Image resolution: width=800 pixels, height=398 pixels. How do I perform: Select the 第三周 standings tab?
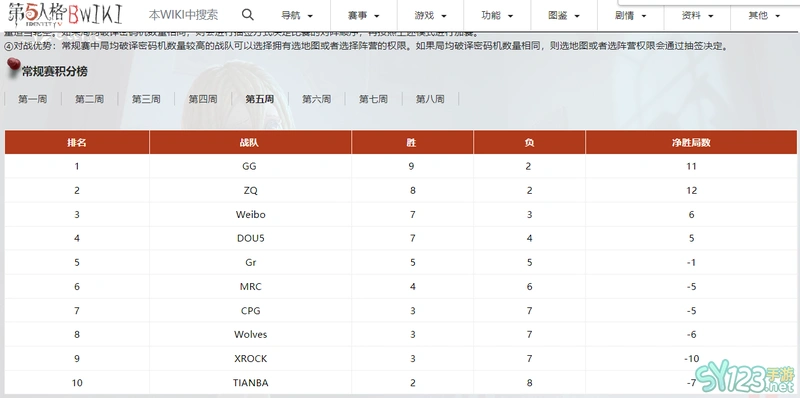[x=146, y=99]
